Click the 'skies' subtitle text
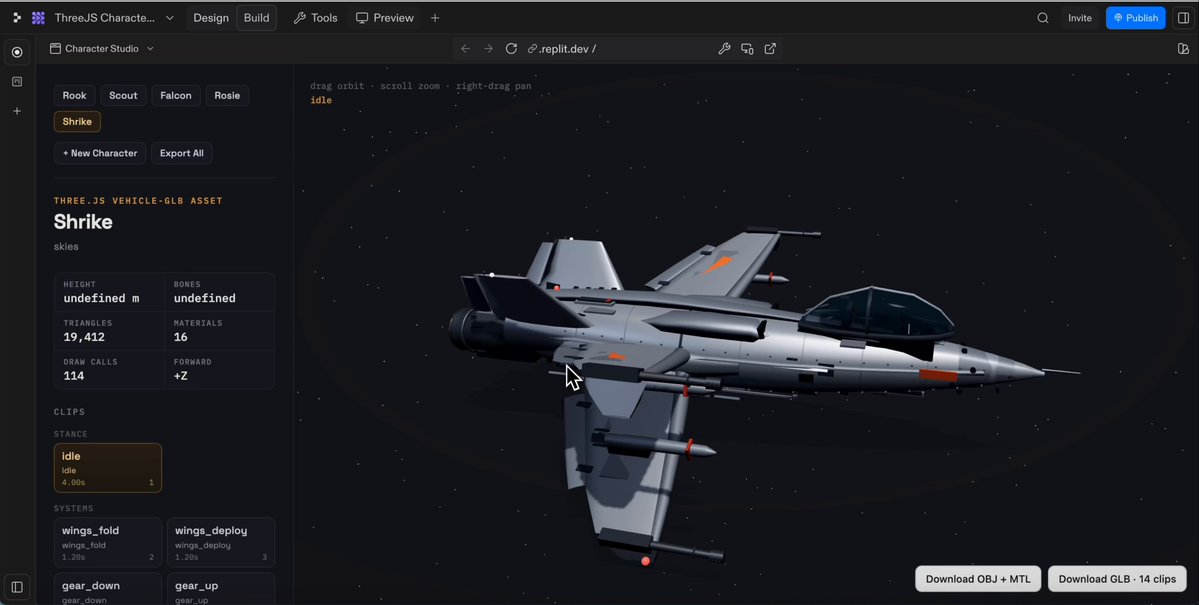Viewport: 1199px width, 605px height. 66,246
